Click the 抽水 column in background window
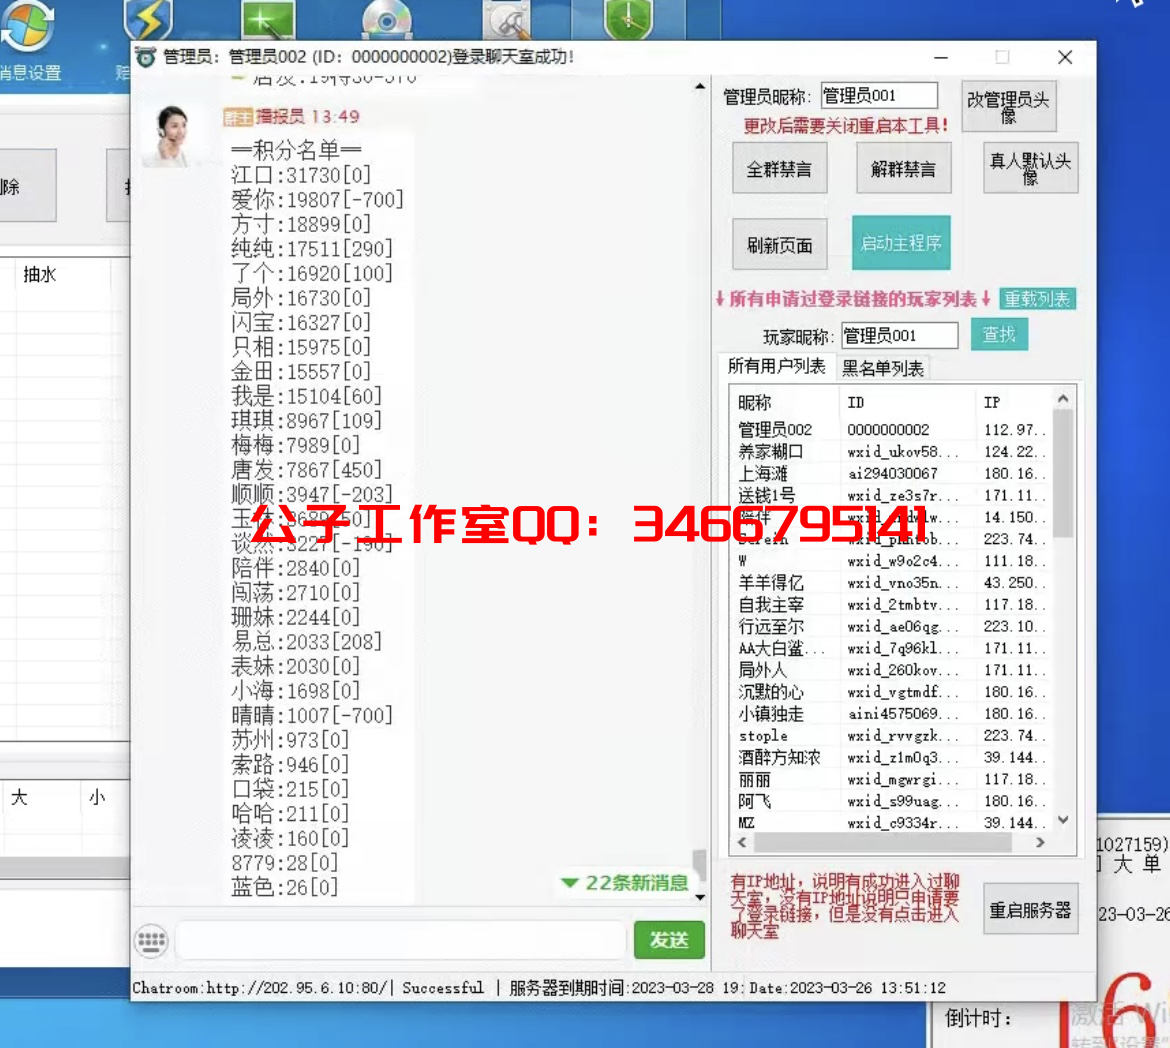1170x1048 pixels. (40, 275)
